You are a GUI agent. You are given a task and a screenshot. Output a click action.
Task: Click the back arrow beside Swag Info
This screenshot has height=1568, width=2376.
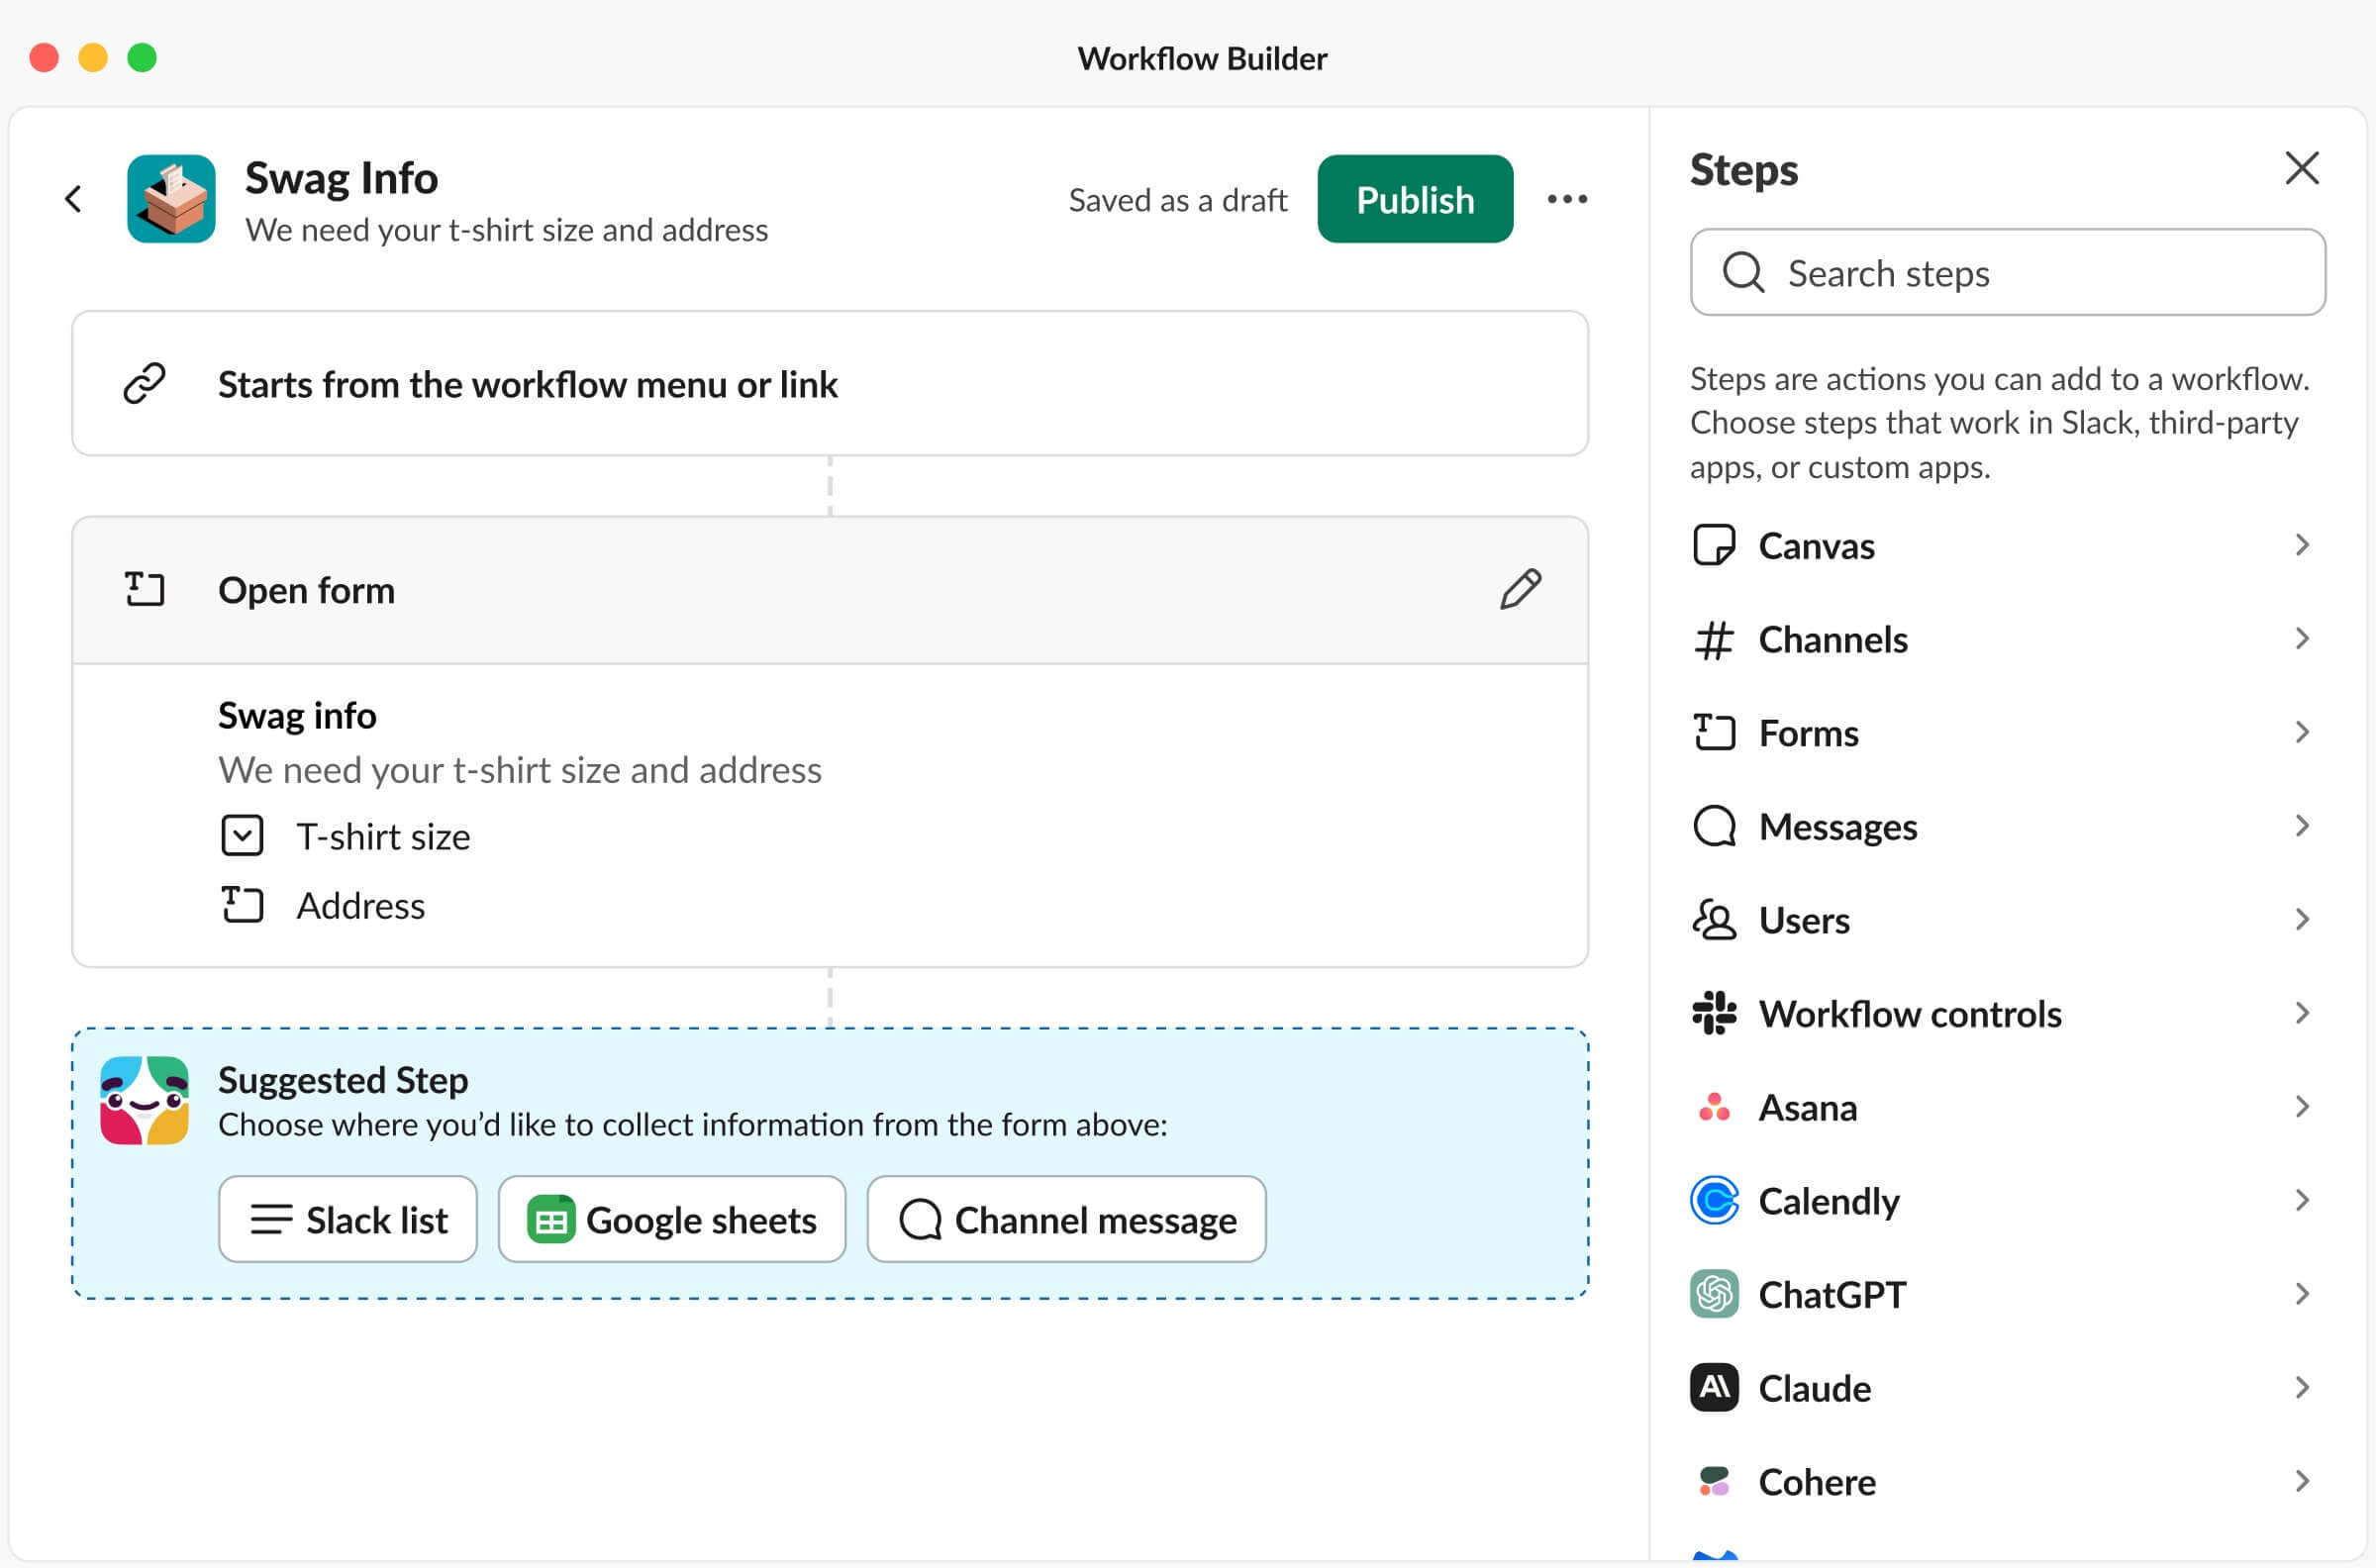pyautogui.click(x=73, y=199)
